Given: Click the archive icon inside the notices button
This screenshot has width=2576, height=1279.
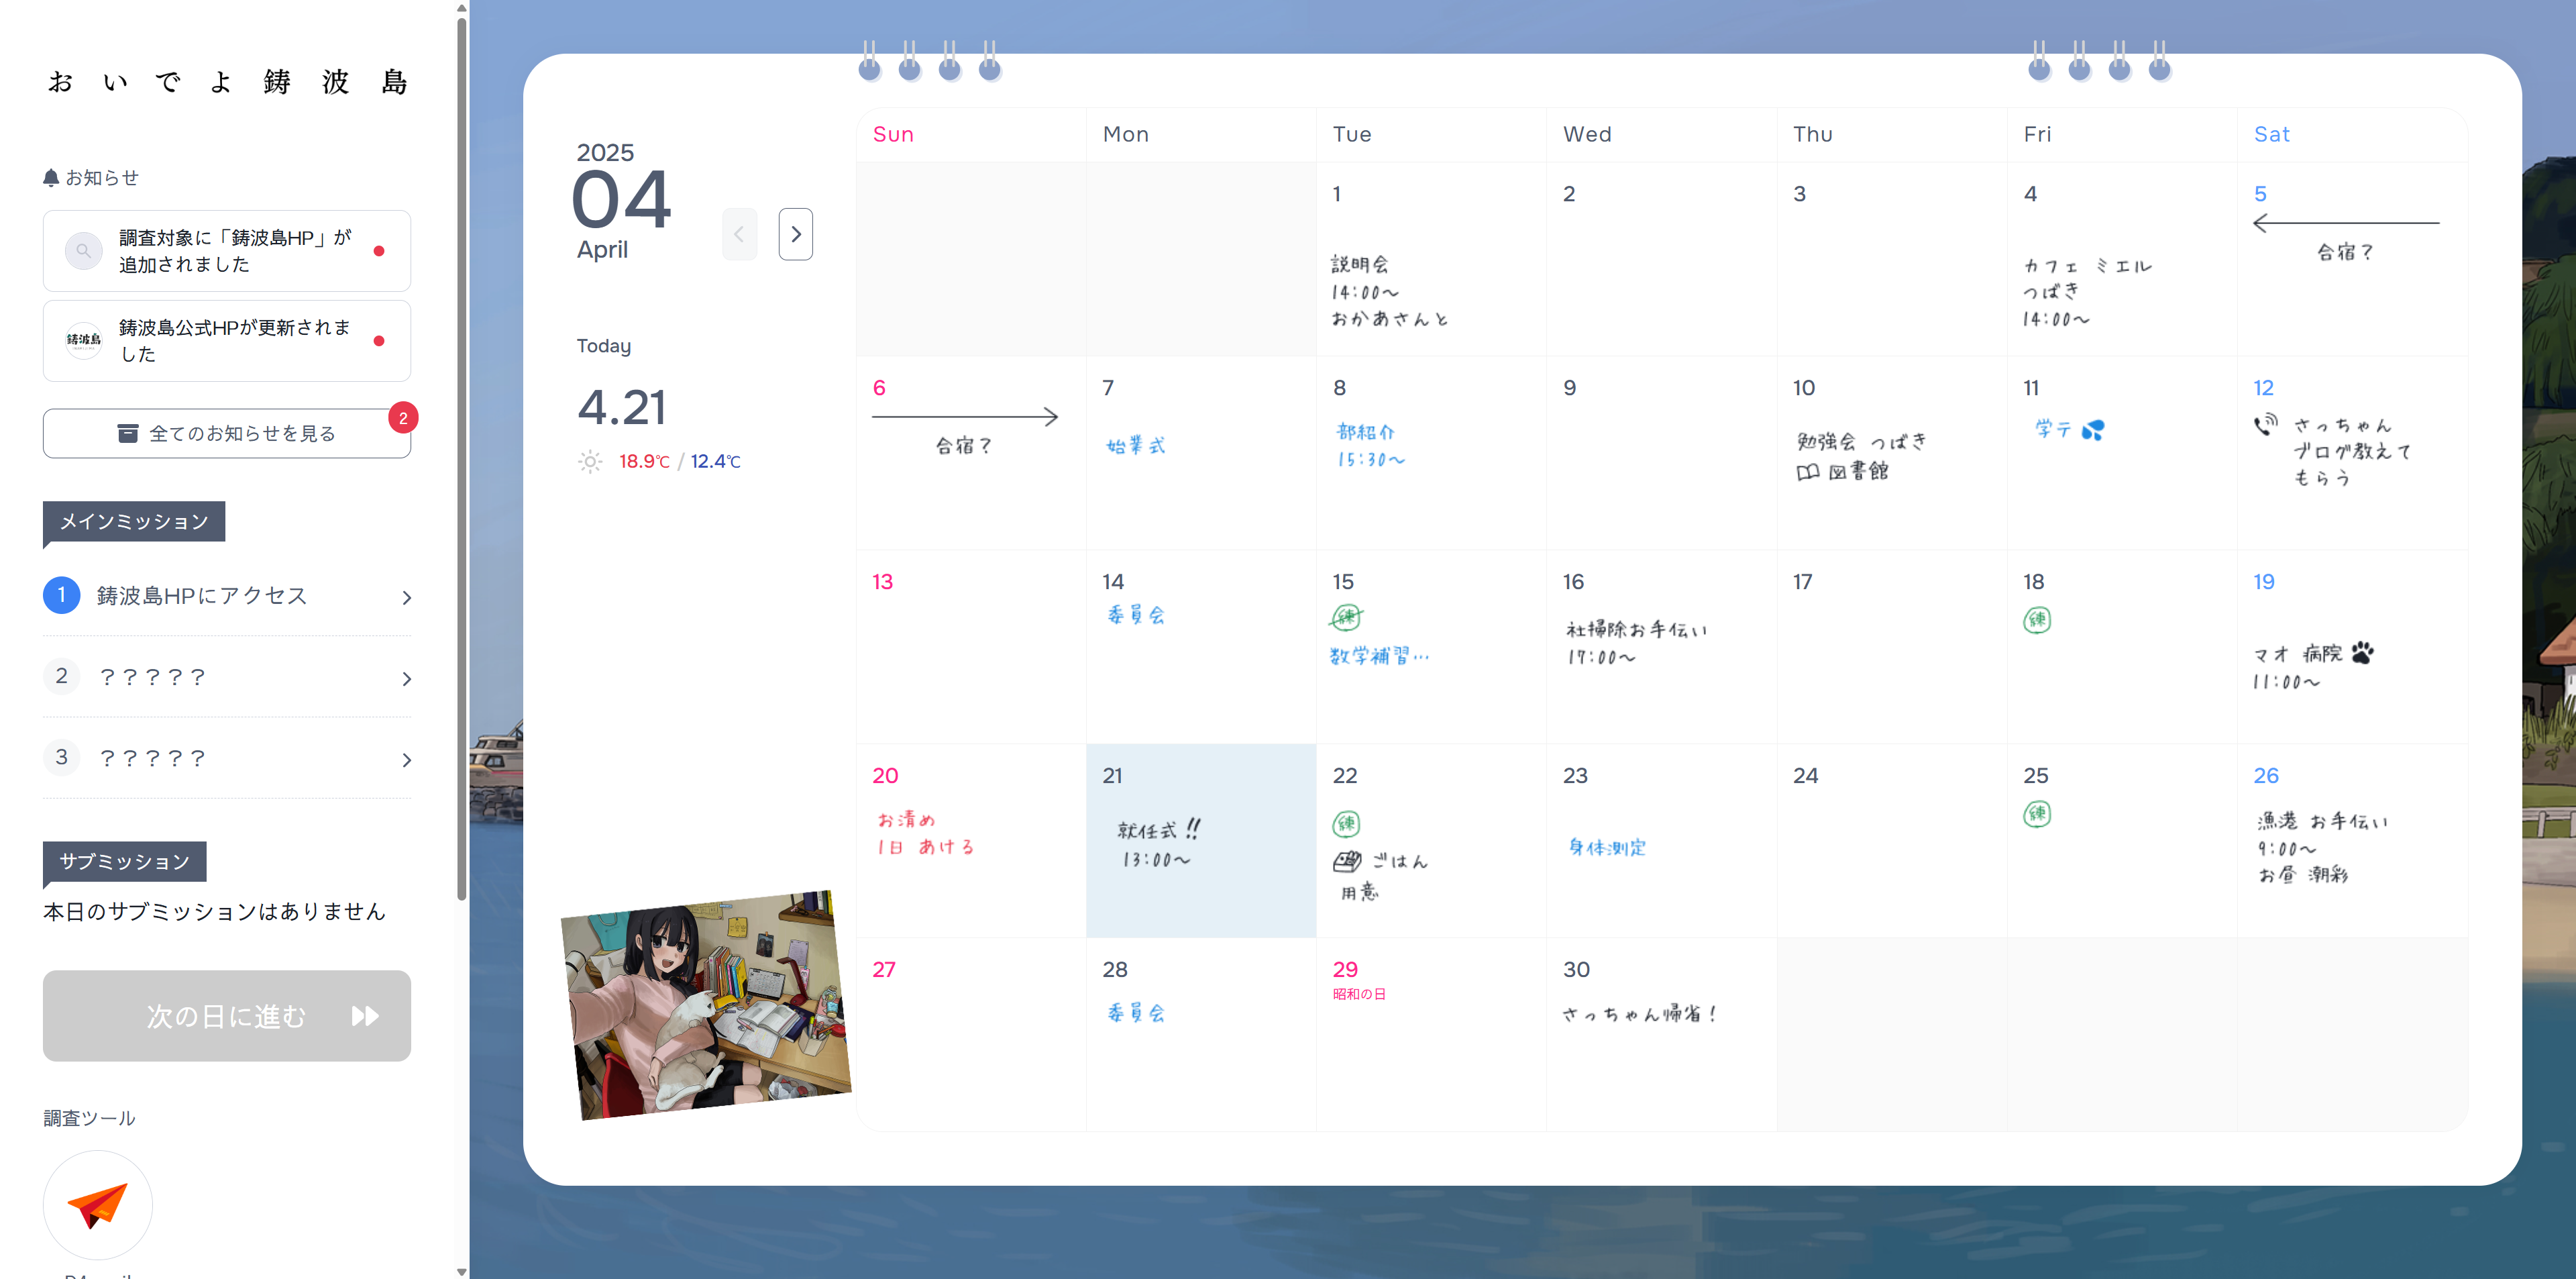Looking at the screenshot, I should click(129, 433).
